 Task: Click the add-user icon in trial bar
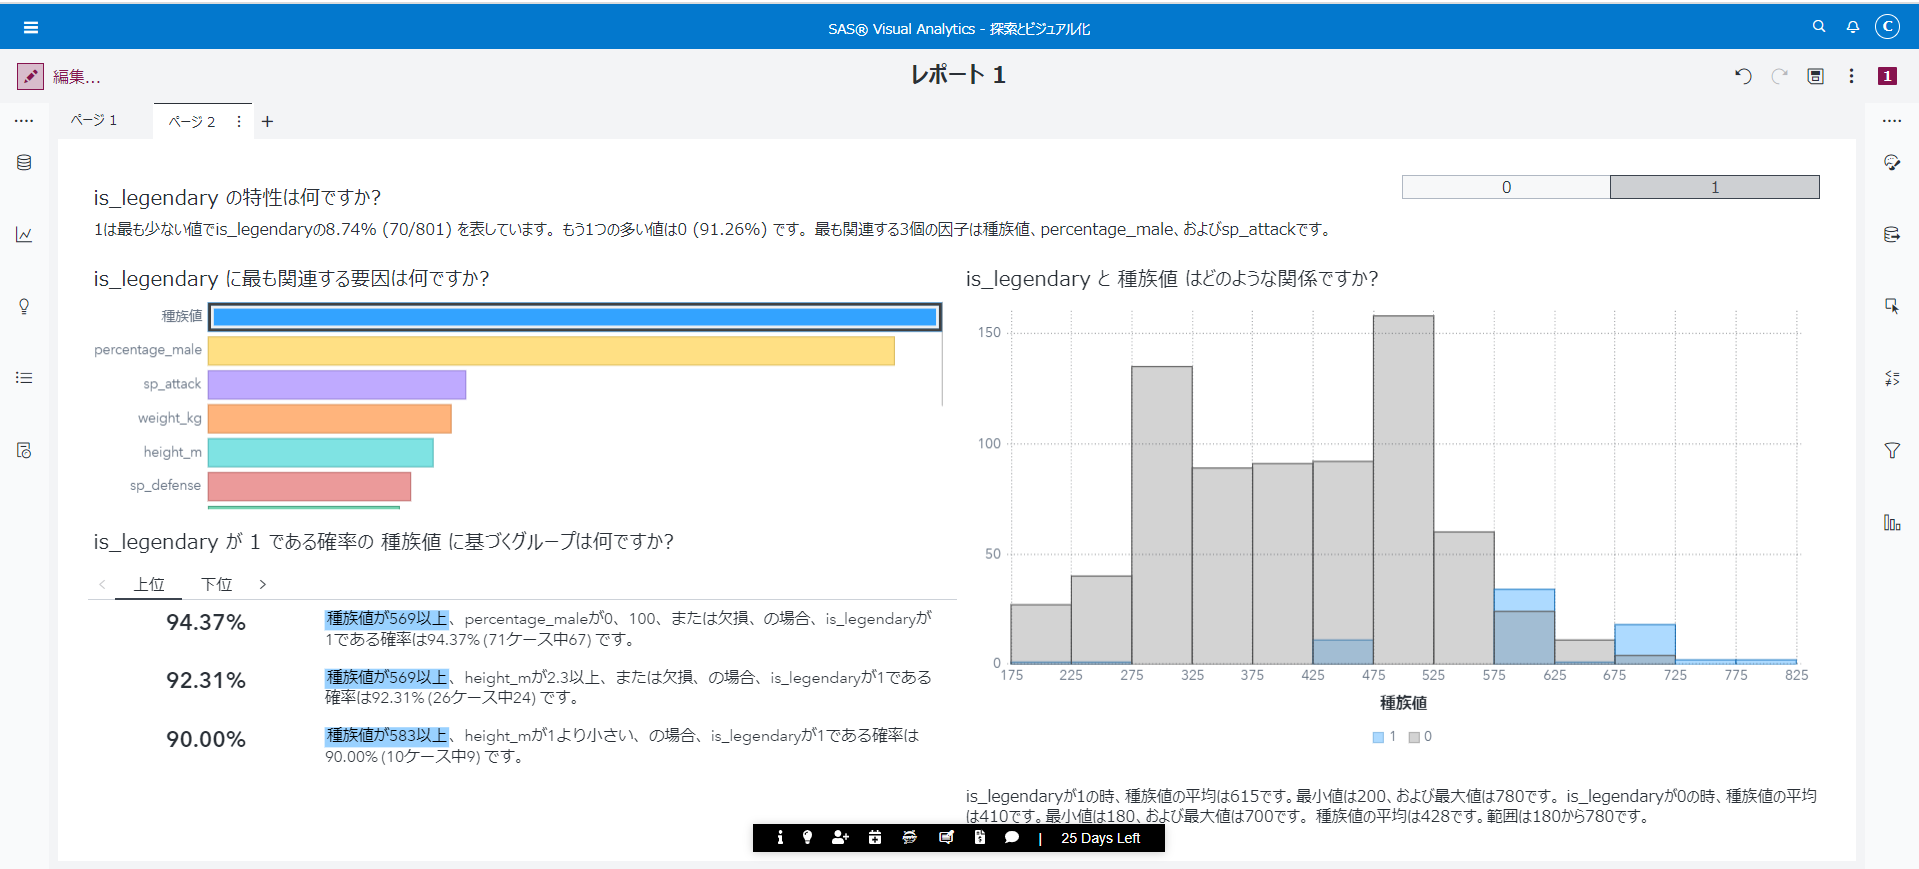[840, 838]
